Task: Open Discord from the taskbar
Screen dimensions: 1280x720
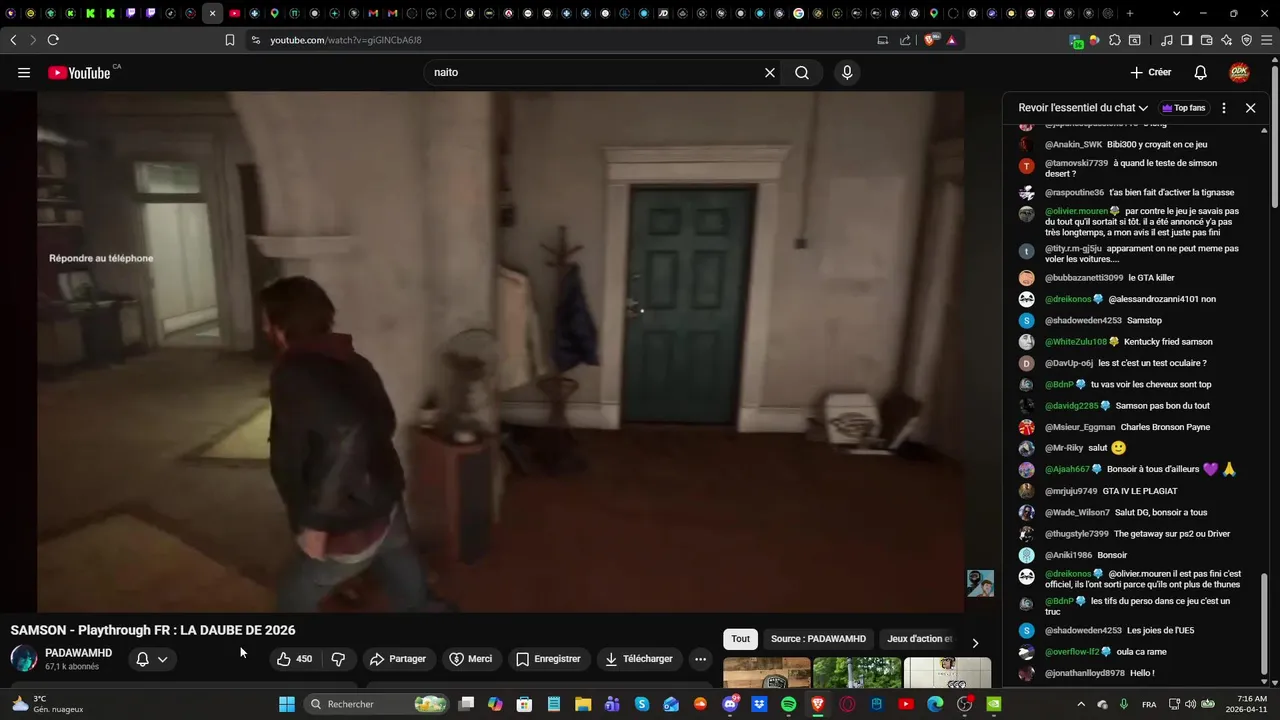Action: tap(730, 704)
